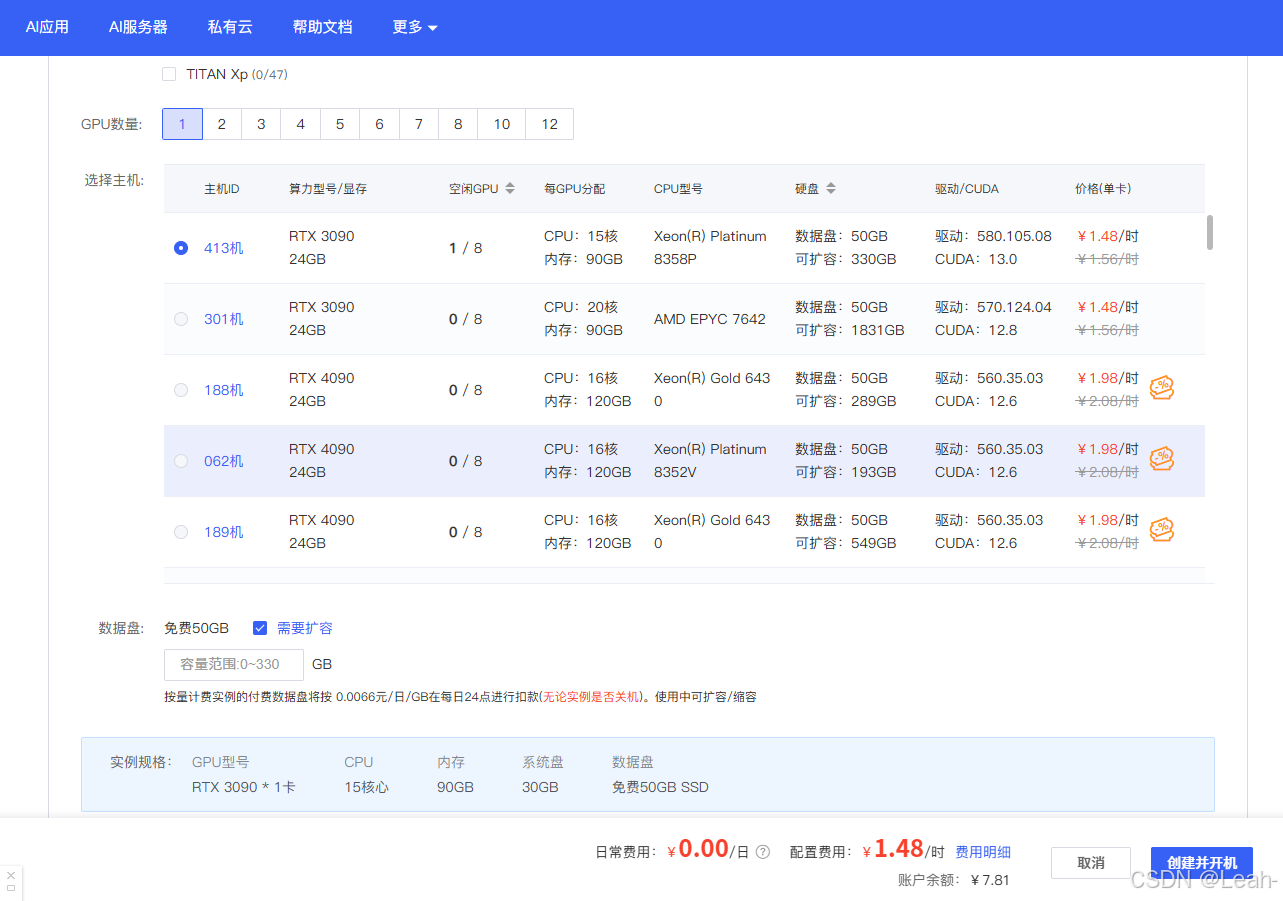Click the 需要扩容 label link
This screenshot has height=901, width=1283.
click(305, 628)
